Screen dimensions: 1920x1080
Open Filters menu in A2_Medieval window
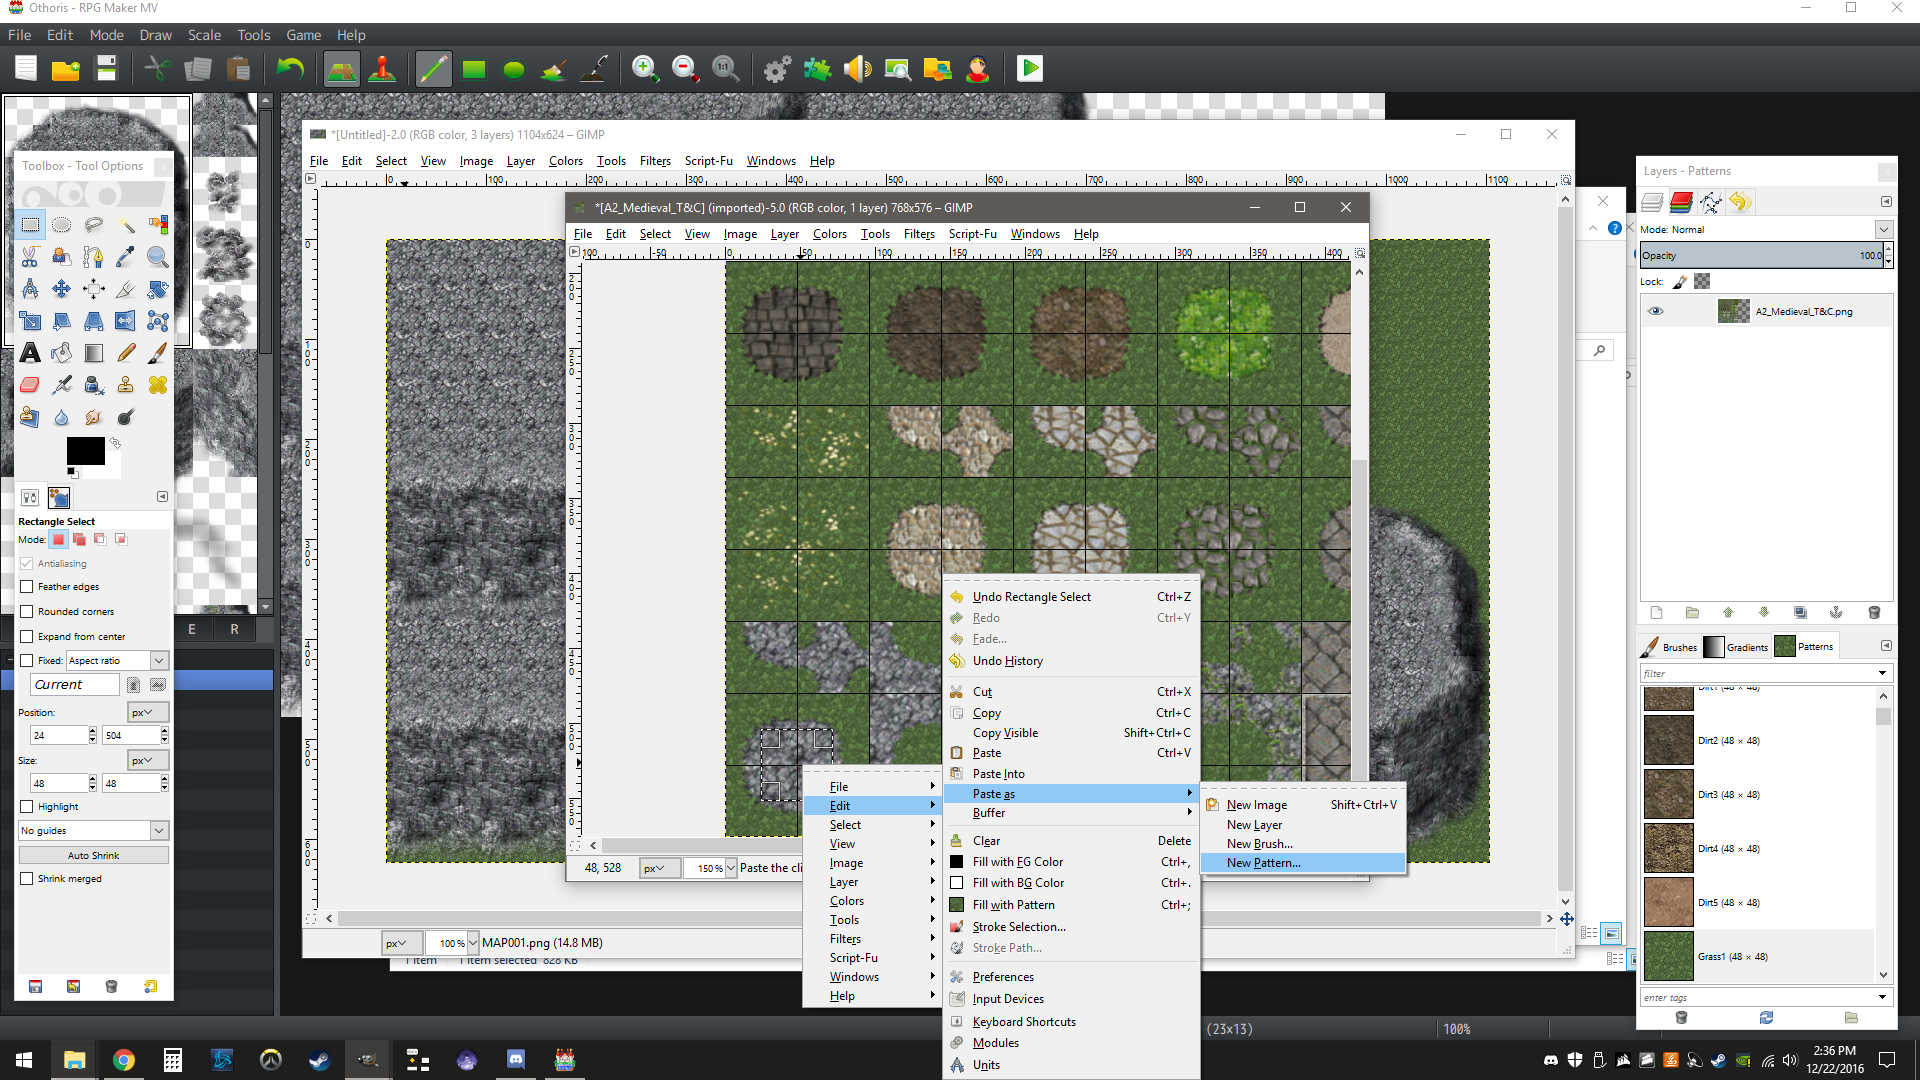(x=919, y=234)
